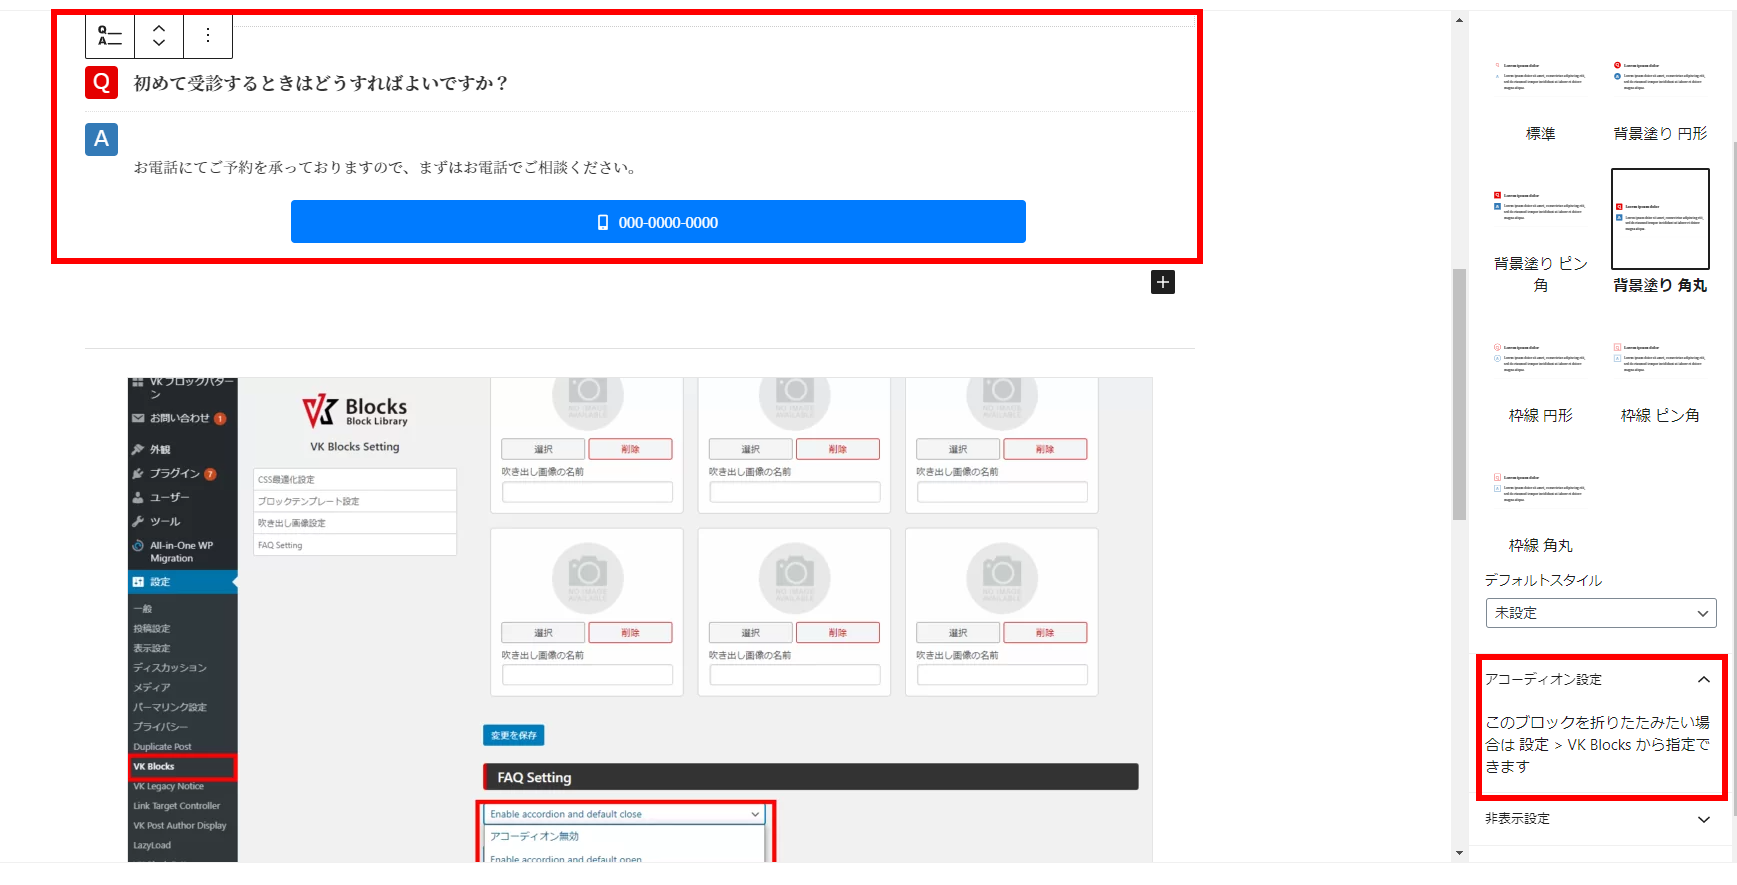1737x885 pixels.
Task: Choose the 標準 style thumbnail
Action: (x=1540, y=98)
